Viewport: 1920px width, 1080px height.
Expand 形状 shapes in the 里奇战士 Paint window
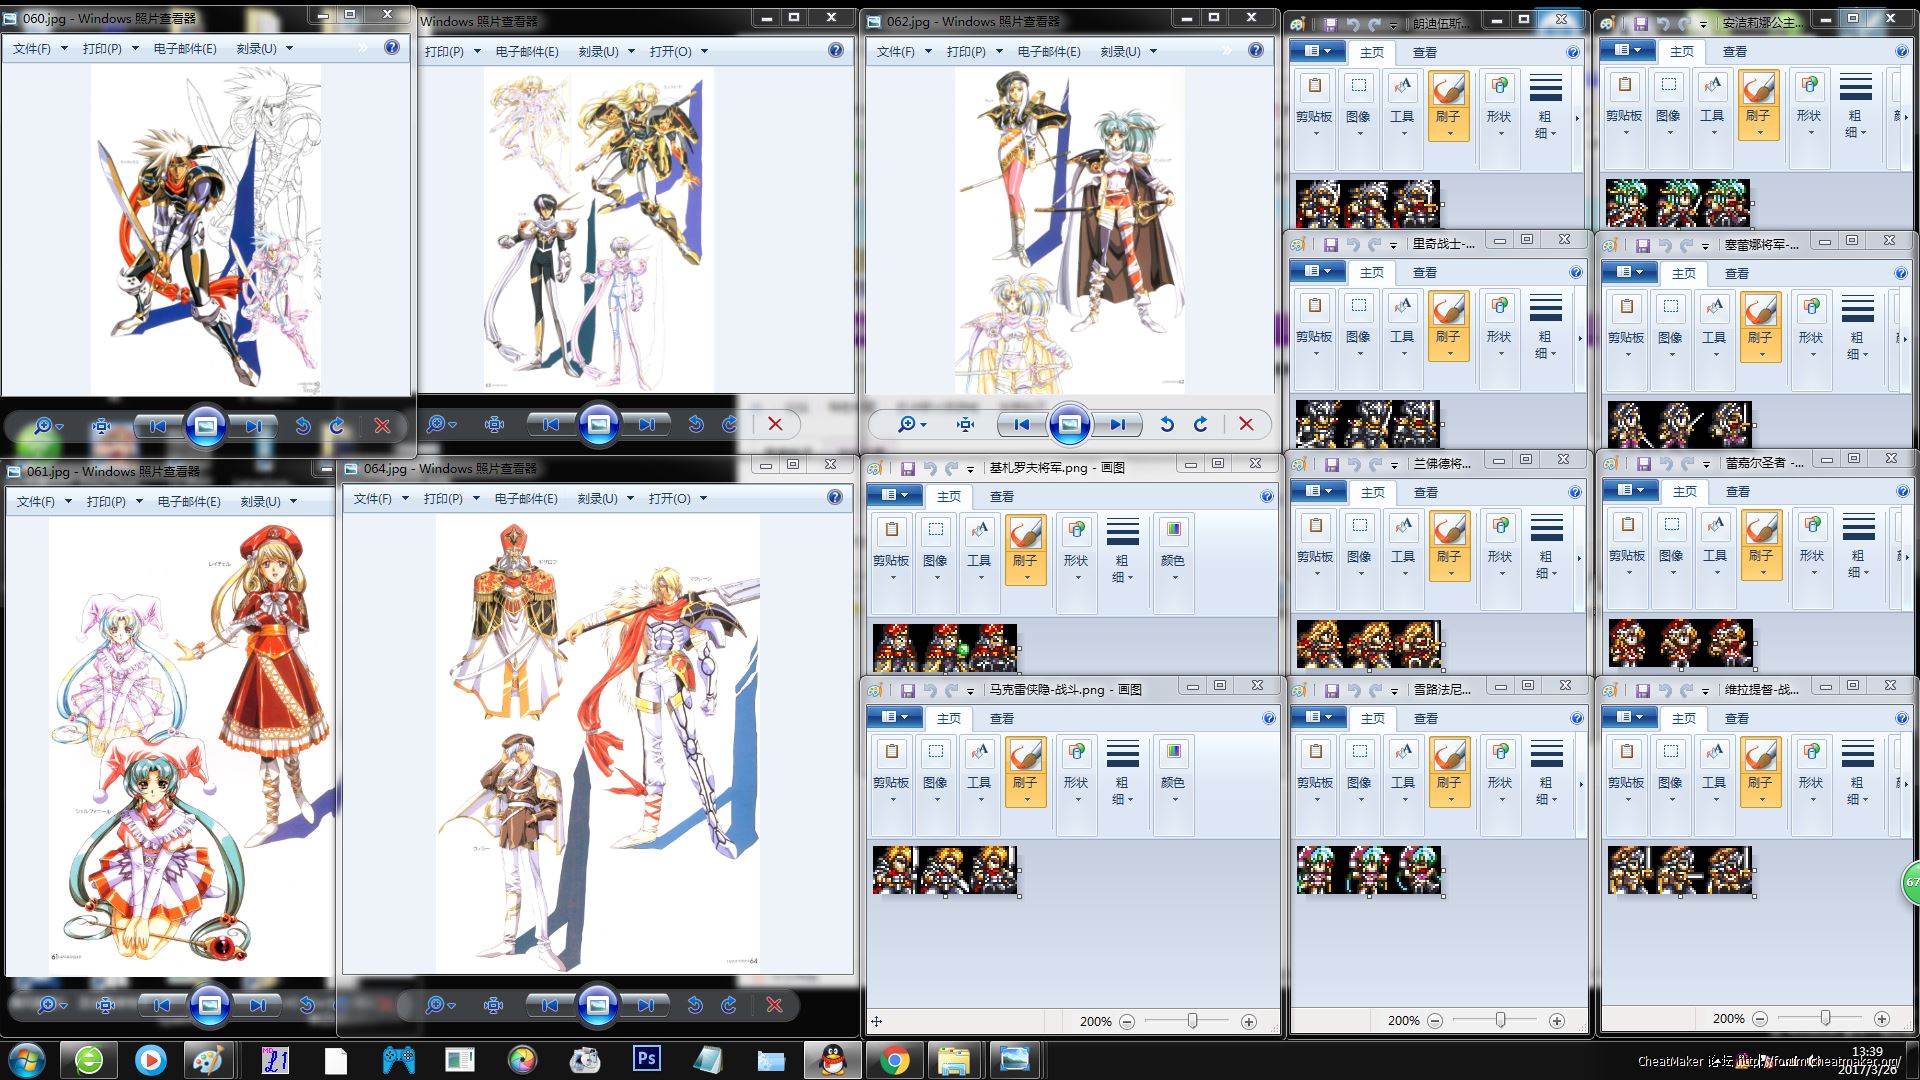1498,339
